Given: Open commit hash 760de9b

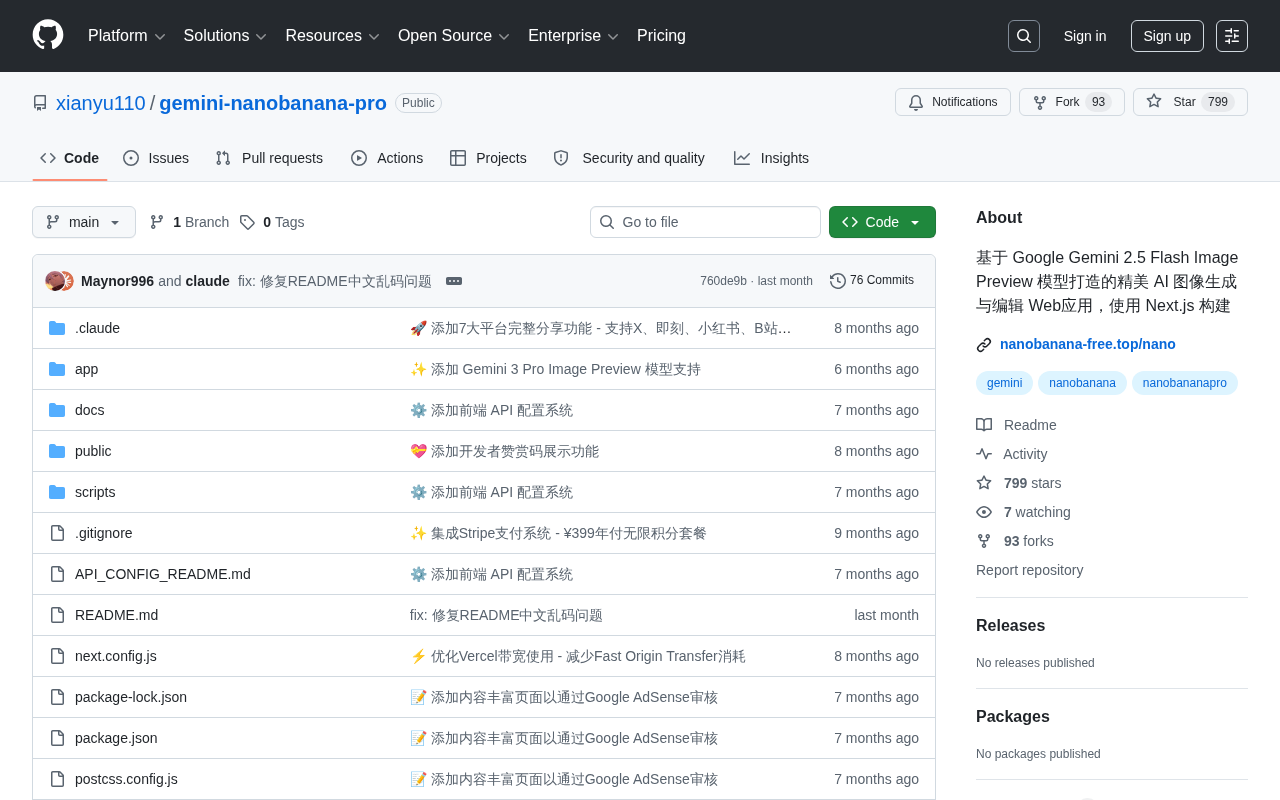Looking at the screenshot, I should coord(723,281).
